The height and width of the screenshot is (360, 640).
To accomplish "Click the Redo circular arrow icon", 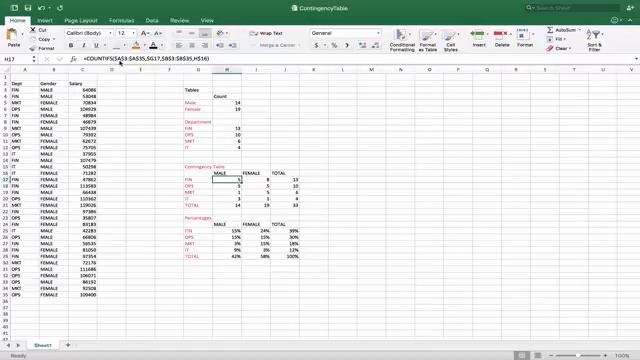I will coord(60,8).
